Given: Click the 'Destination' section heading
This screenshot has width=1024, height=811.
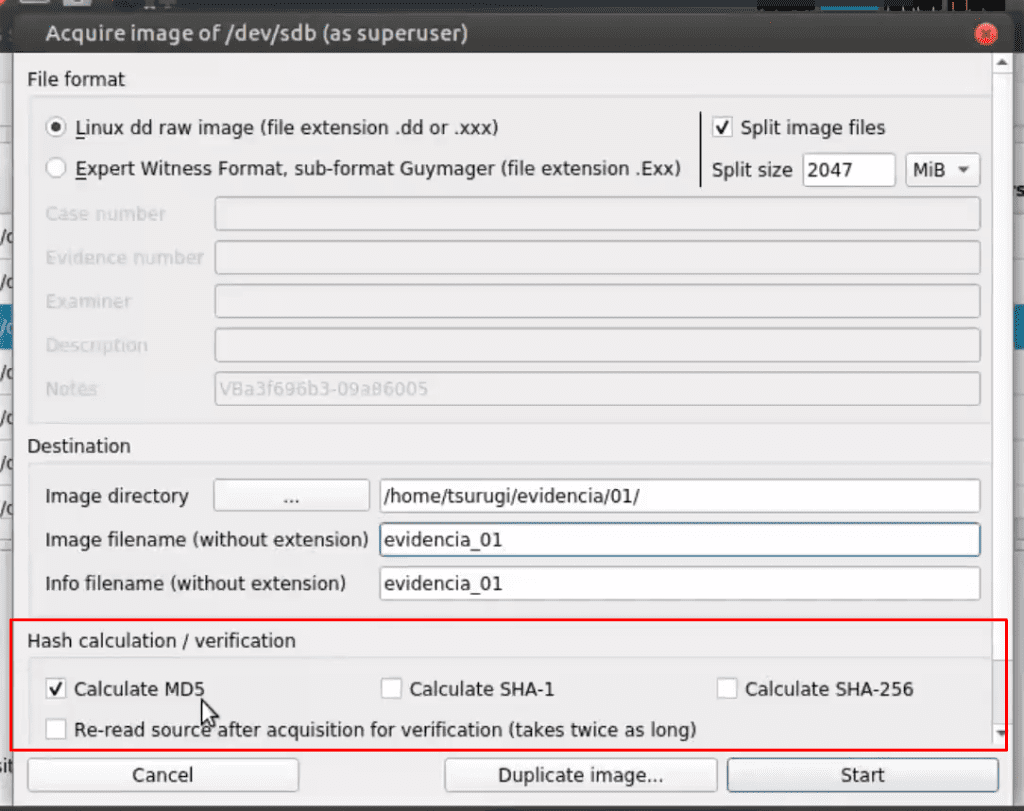Looking at the screenshot, I should pyautogui.click(x=79, y=446).
